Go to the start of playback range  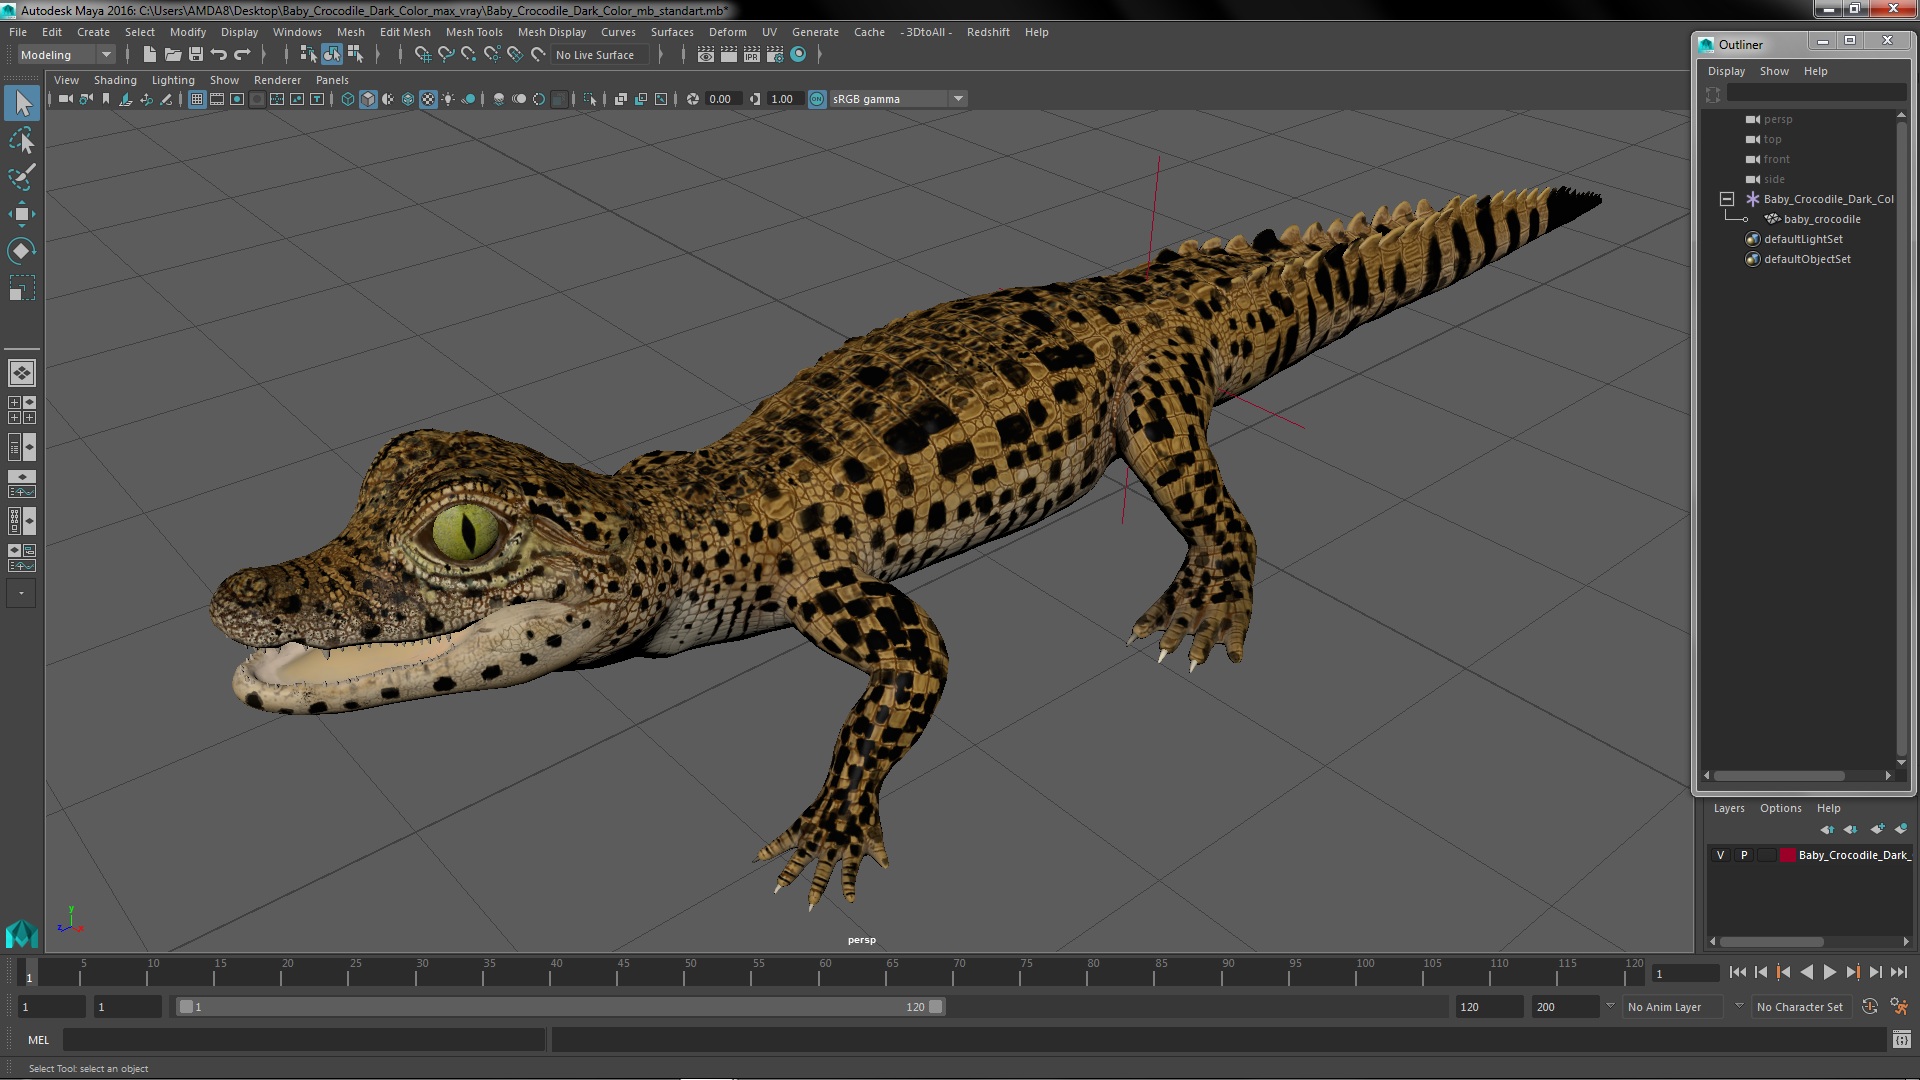click(1737, 972)
